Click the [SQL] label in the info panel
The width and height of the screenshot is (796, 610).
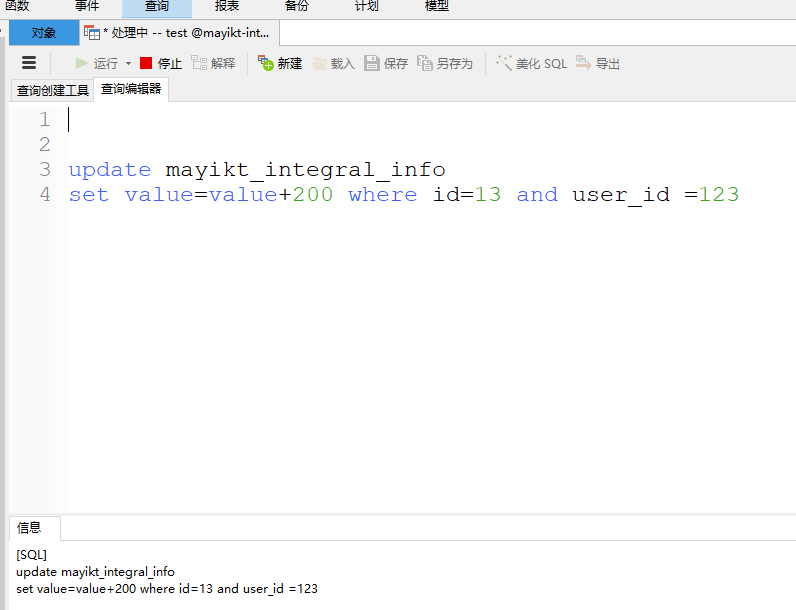31,555
